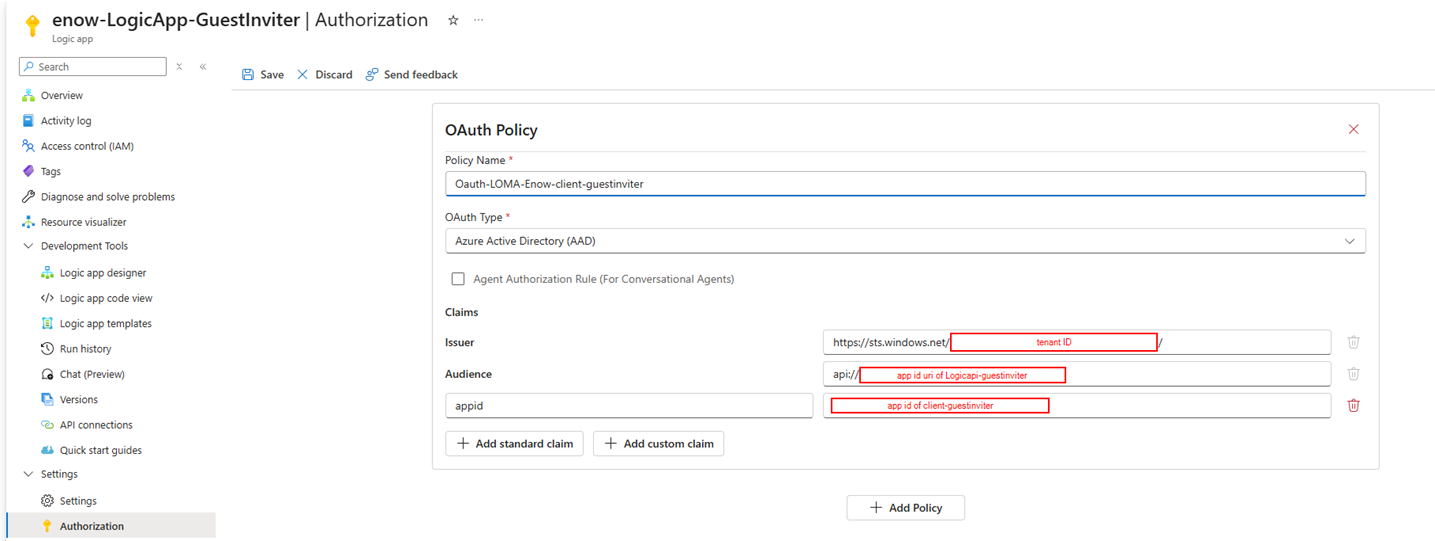
Task: Delete the appid claim with red trash icon
Action: (1353, 406)
